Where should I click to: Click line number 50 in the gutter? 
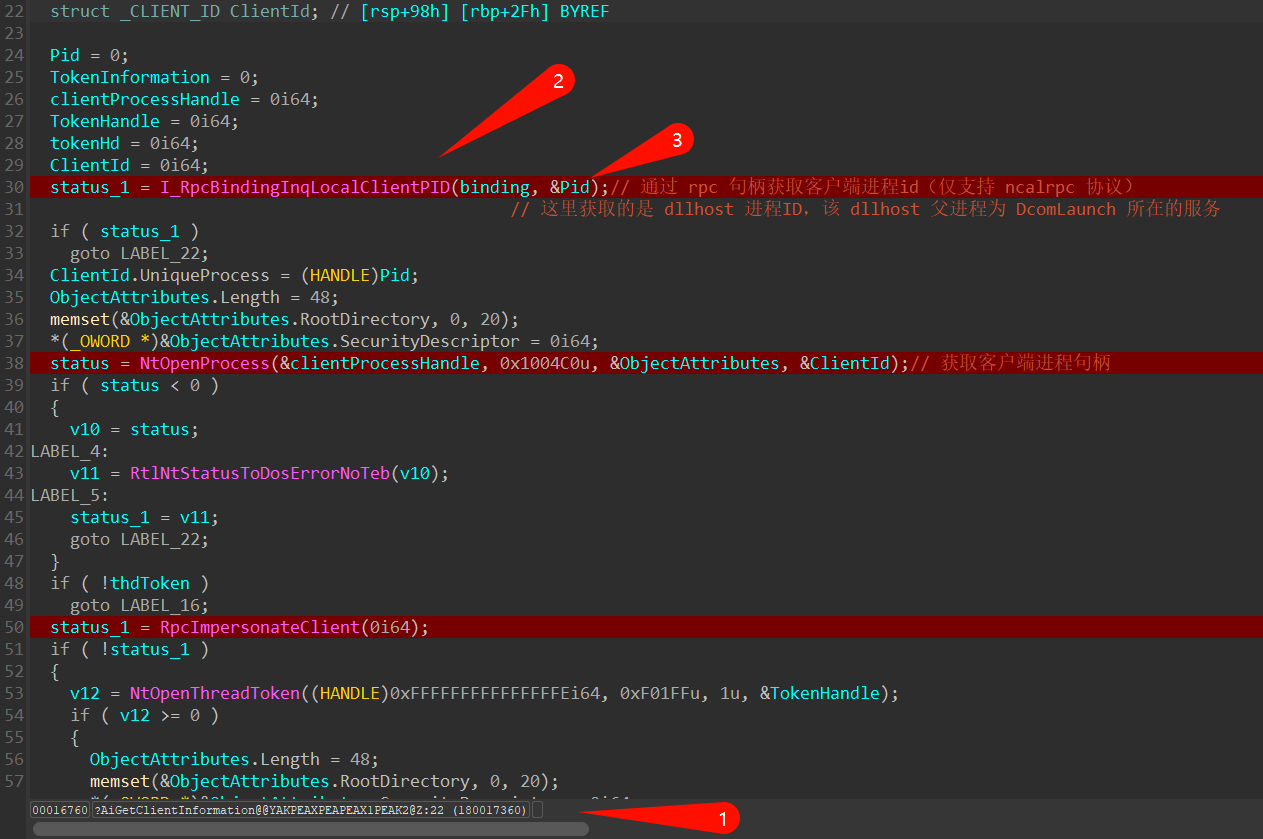14,627
